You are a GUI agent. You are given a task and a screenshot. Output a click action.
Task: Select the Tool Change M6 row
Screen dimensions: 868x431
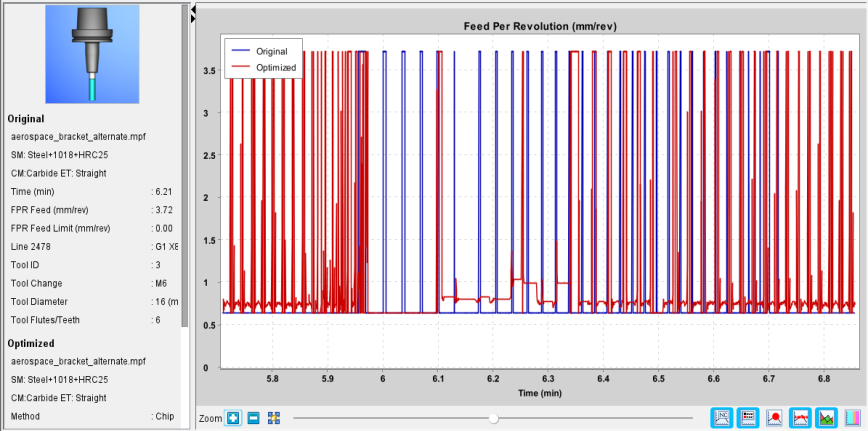click(x=94, y=283)
